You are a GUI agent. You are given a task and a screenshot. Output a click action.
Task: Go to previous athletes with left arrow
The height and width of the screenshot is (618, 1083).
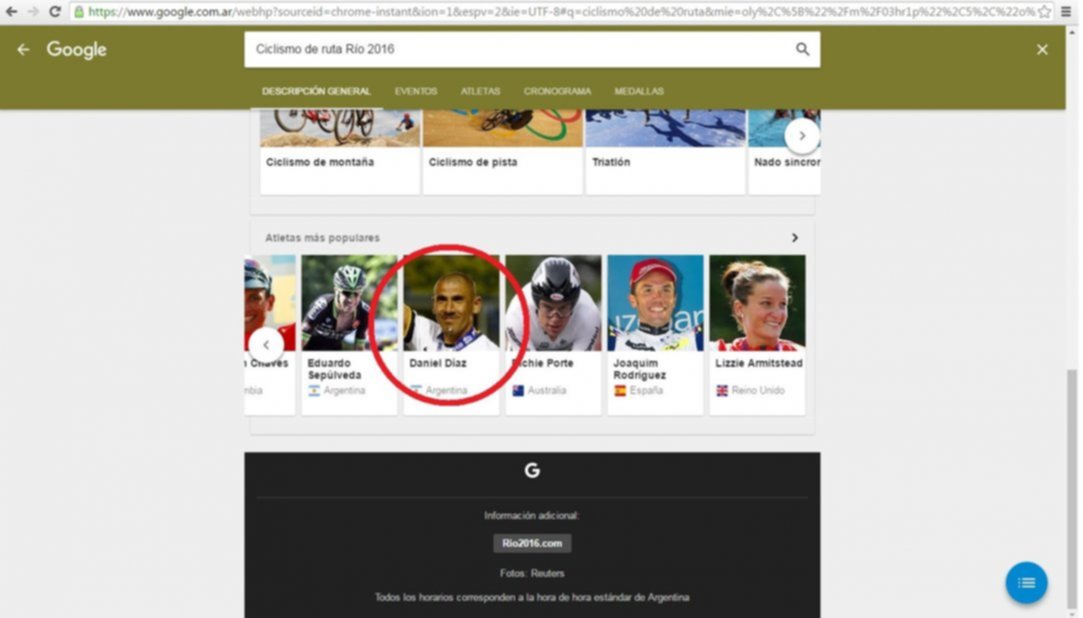(x=266, y=345)
